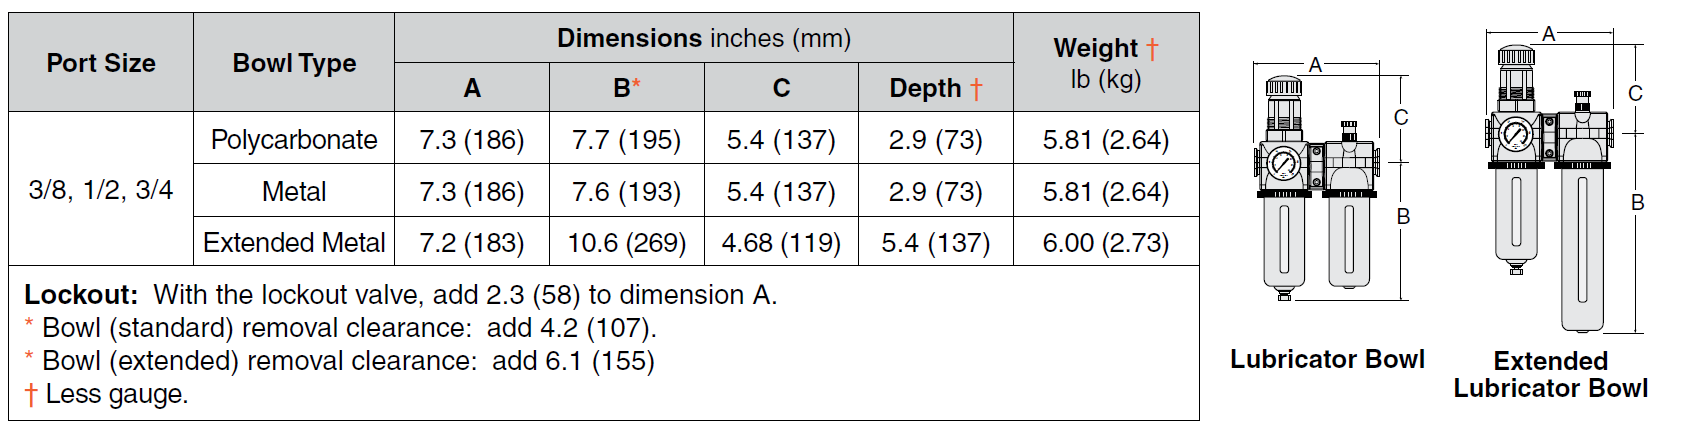Select the Extended Metal bowl type cell

[x=294, y=243]
